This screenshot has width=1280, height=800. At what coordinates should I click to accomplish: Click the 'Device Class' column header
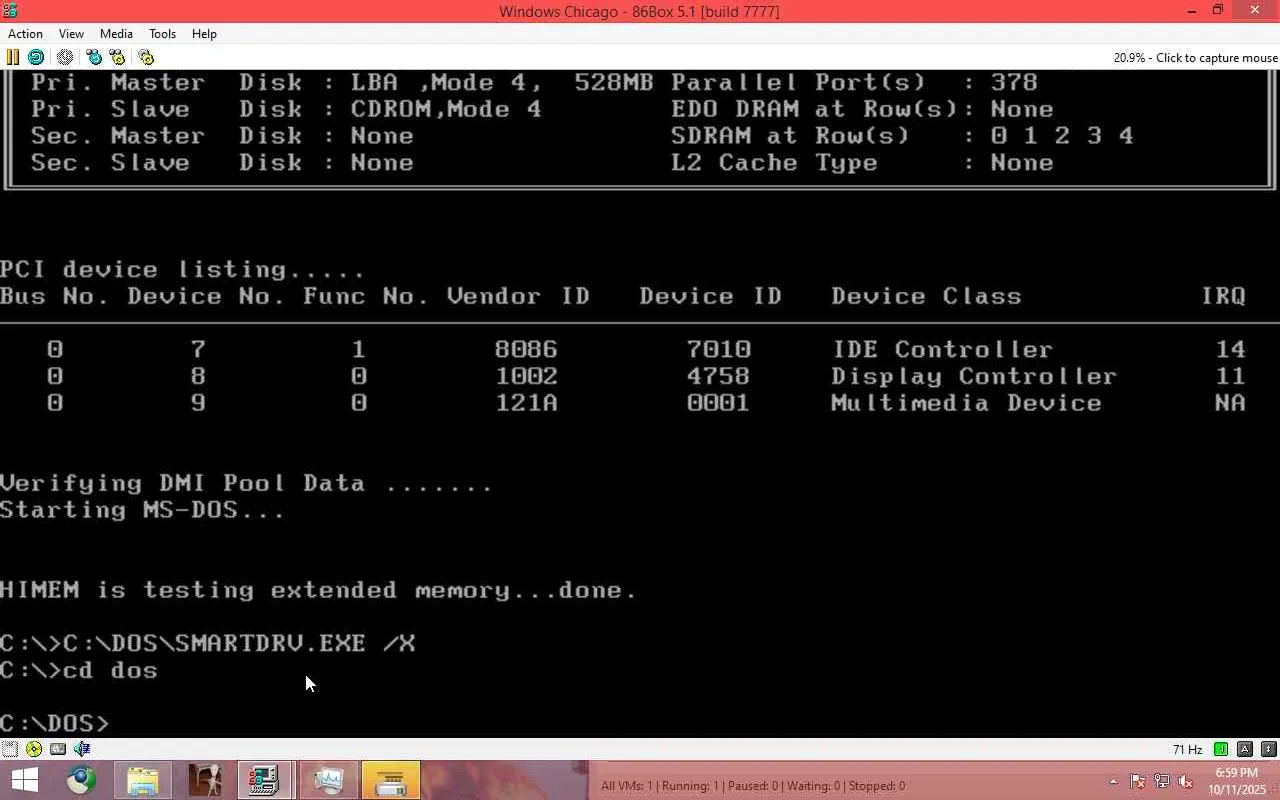point(926,297)
